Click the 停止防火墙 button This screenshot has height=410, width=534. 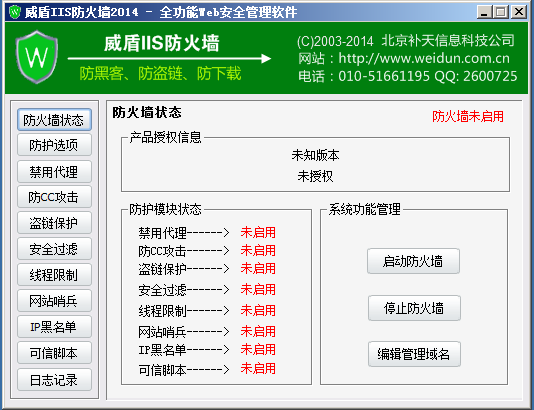414,308
